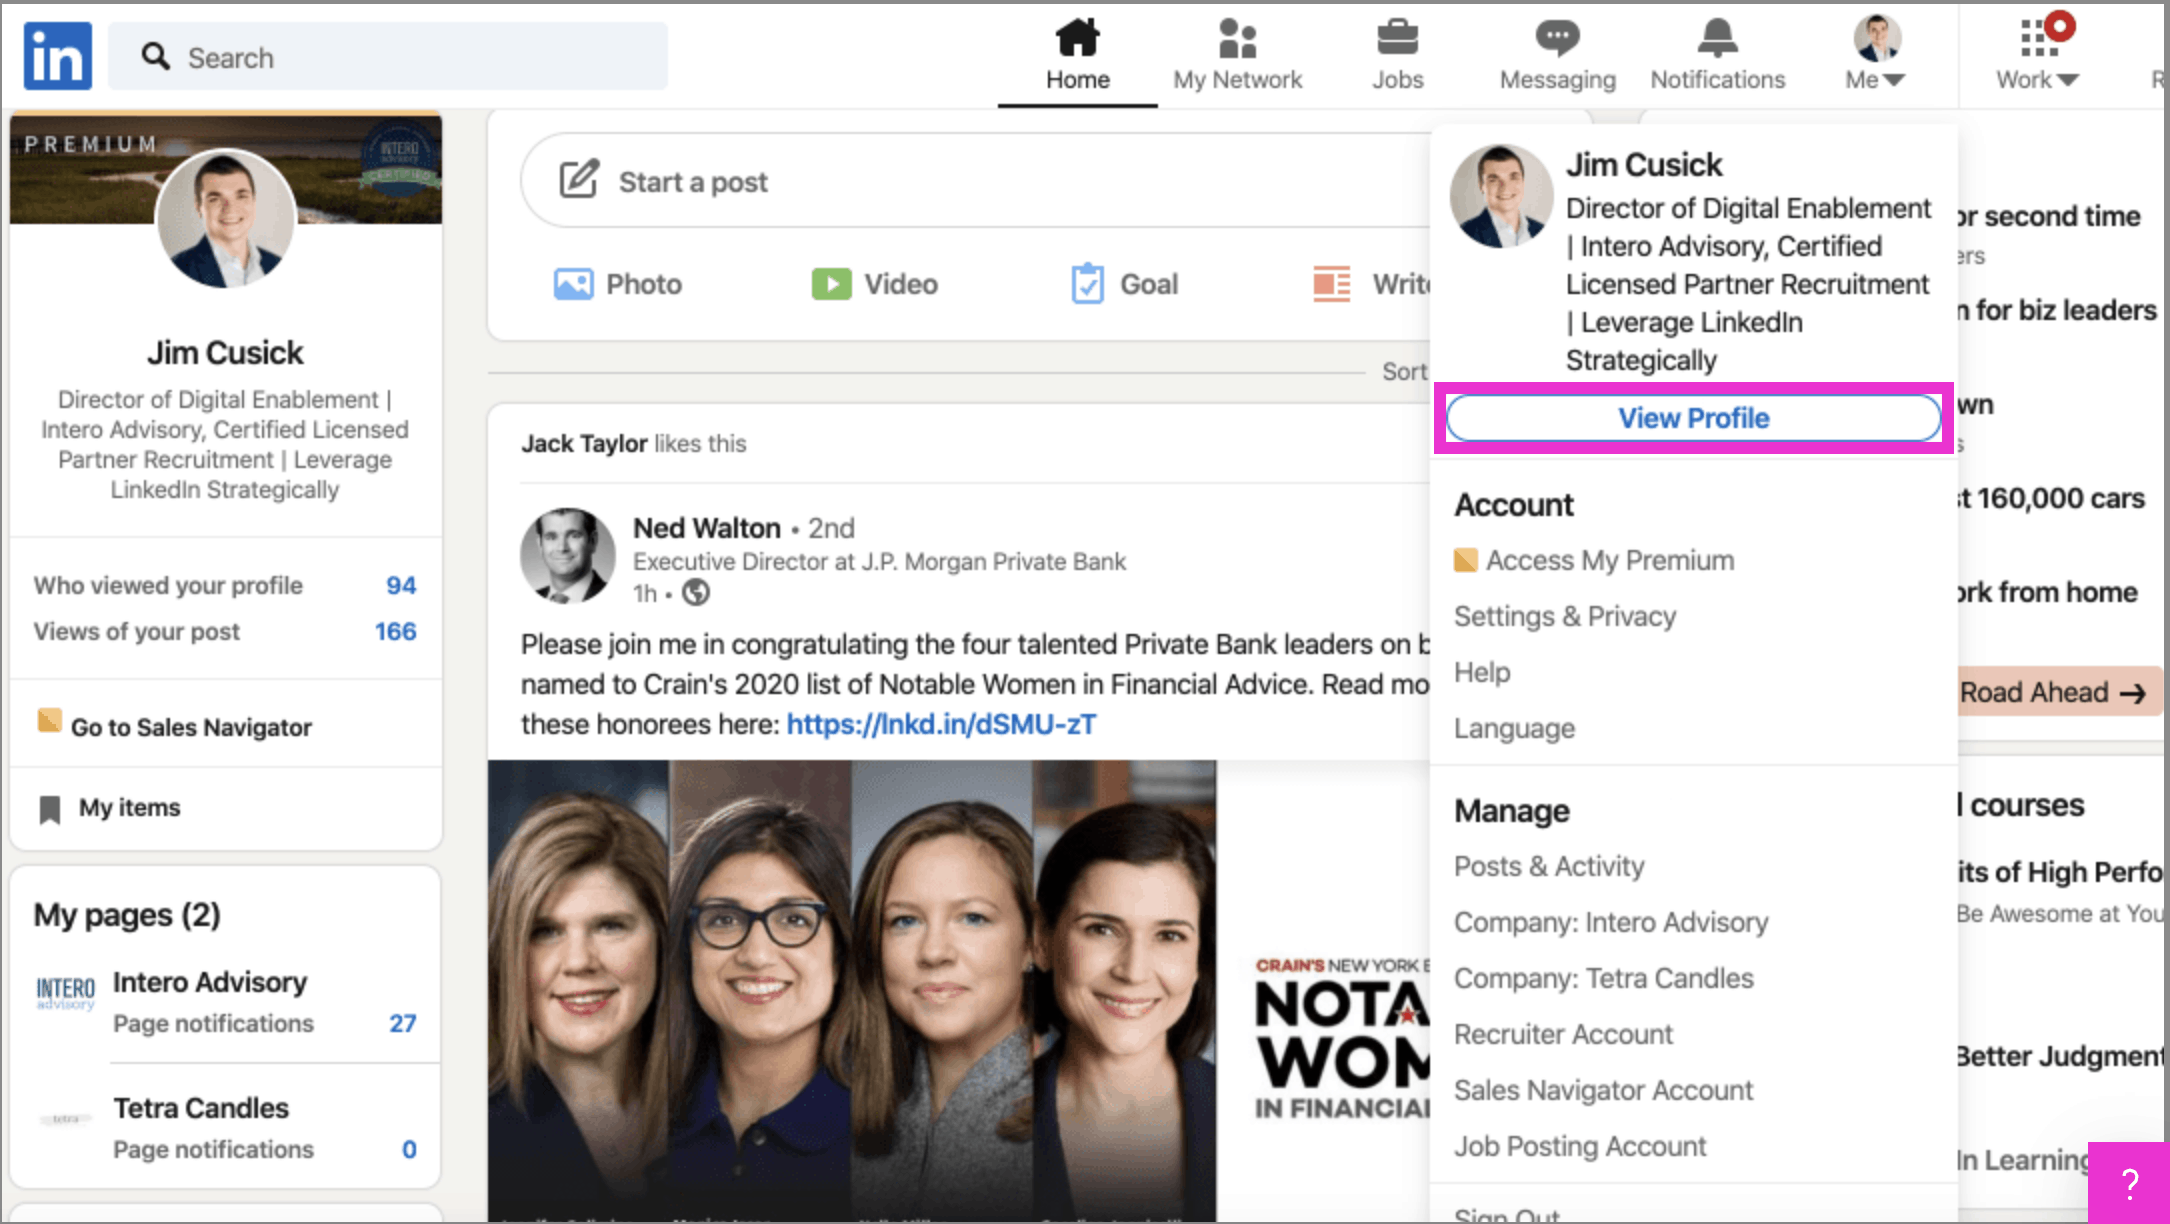This screenshot has width=2170, height=1224.
Task: Select Company: Tetra Candles
Action: (1604, 978)
